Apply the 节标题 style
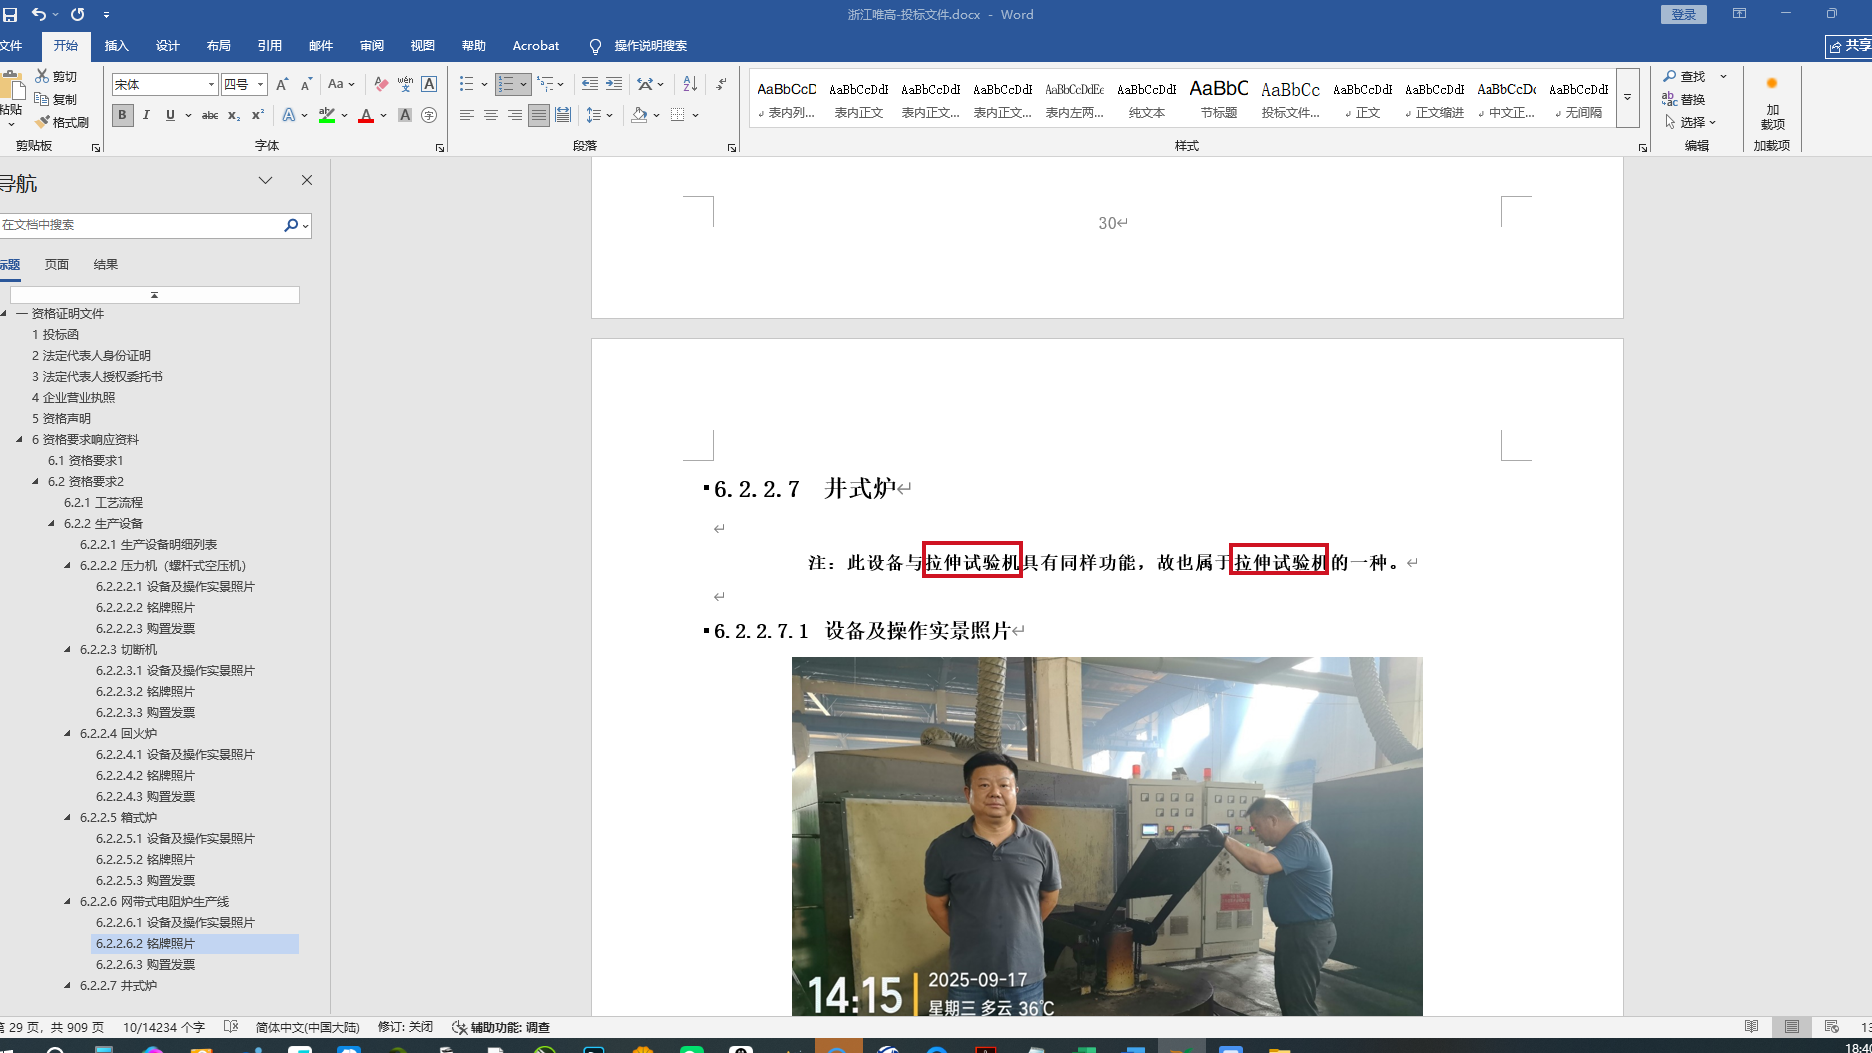 pyautogui.click(x=1219, y=98)
